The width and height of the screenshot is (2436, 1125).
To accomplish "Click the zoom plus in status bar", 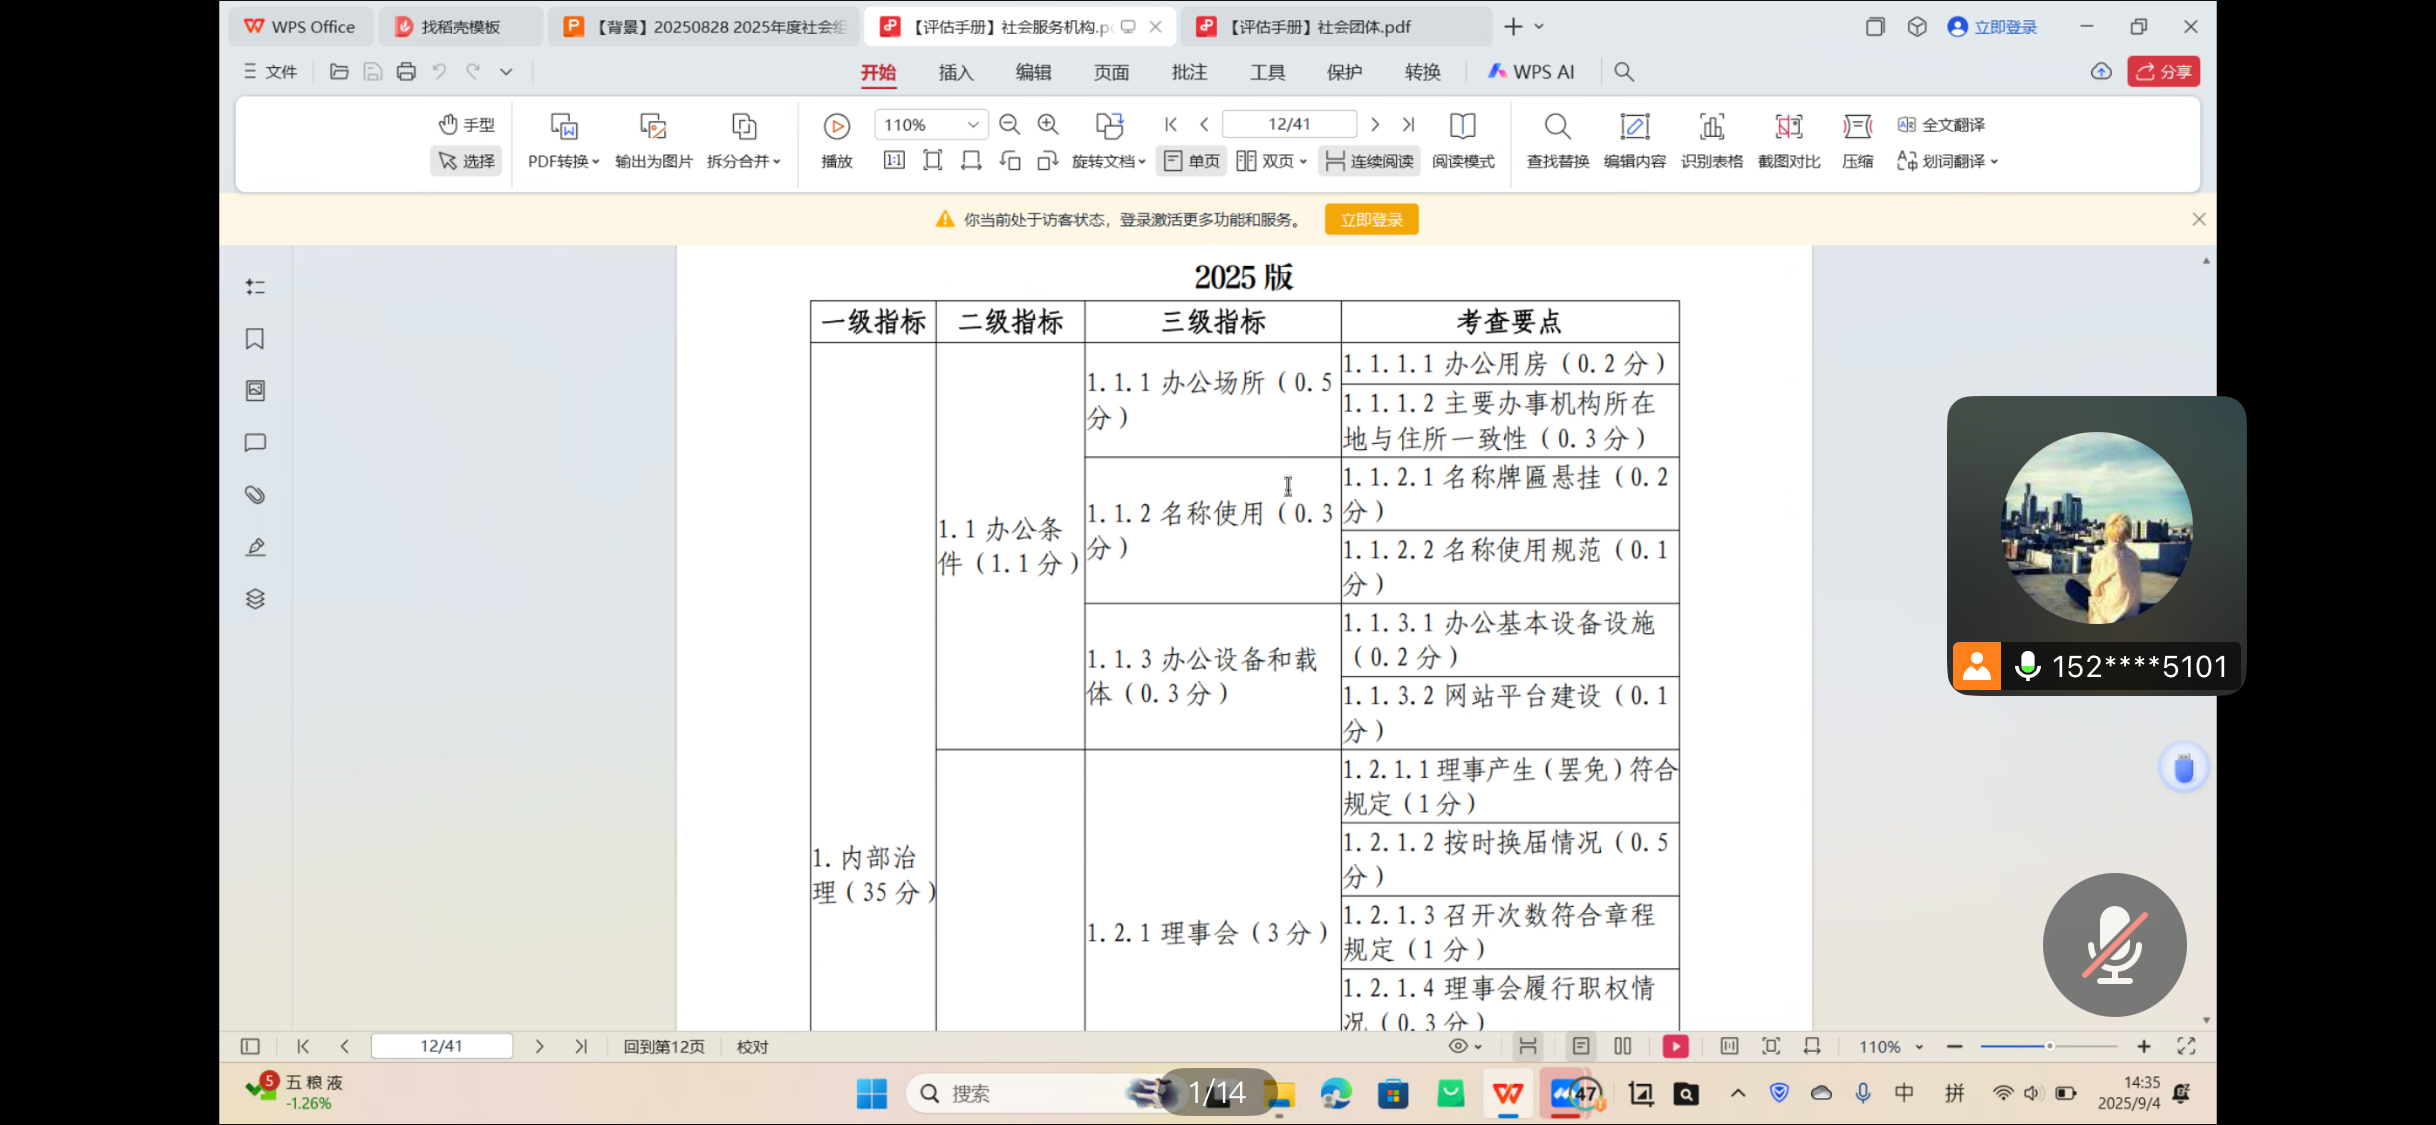I will coord(2143,1047).
